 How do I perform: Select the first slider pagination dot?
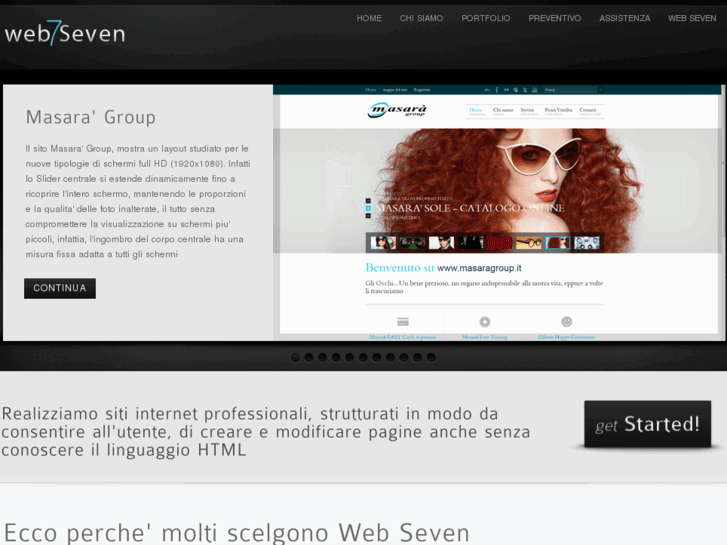click(295, 357)
